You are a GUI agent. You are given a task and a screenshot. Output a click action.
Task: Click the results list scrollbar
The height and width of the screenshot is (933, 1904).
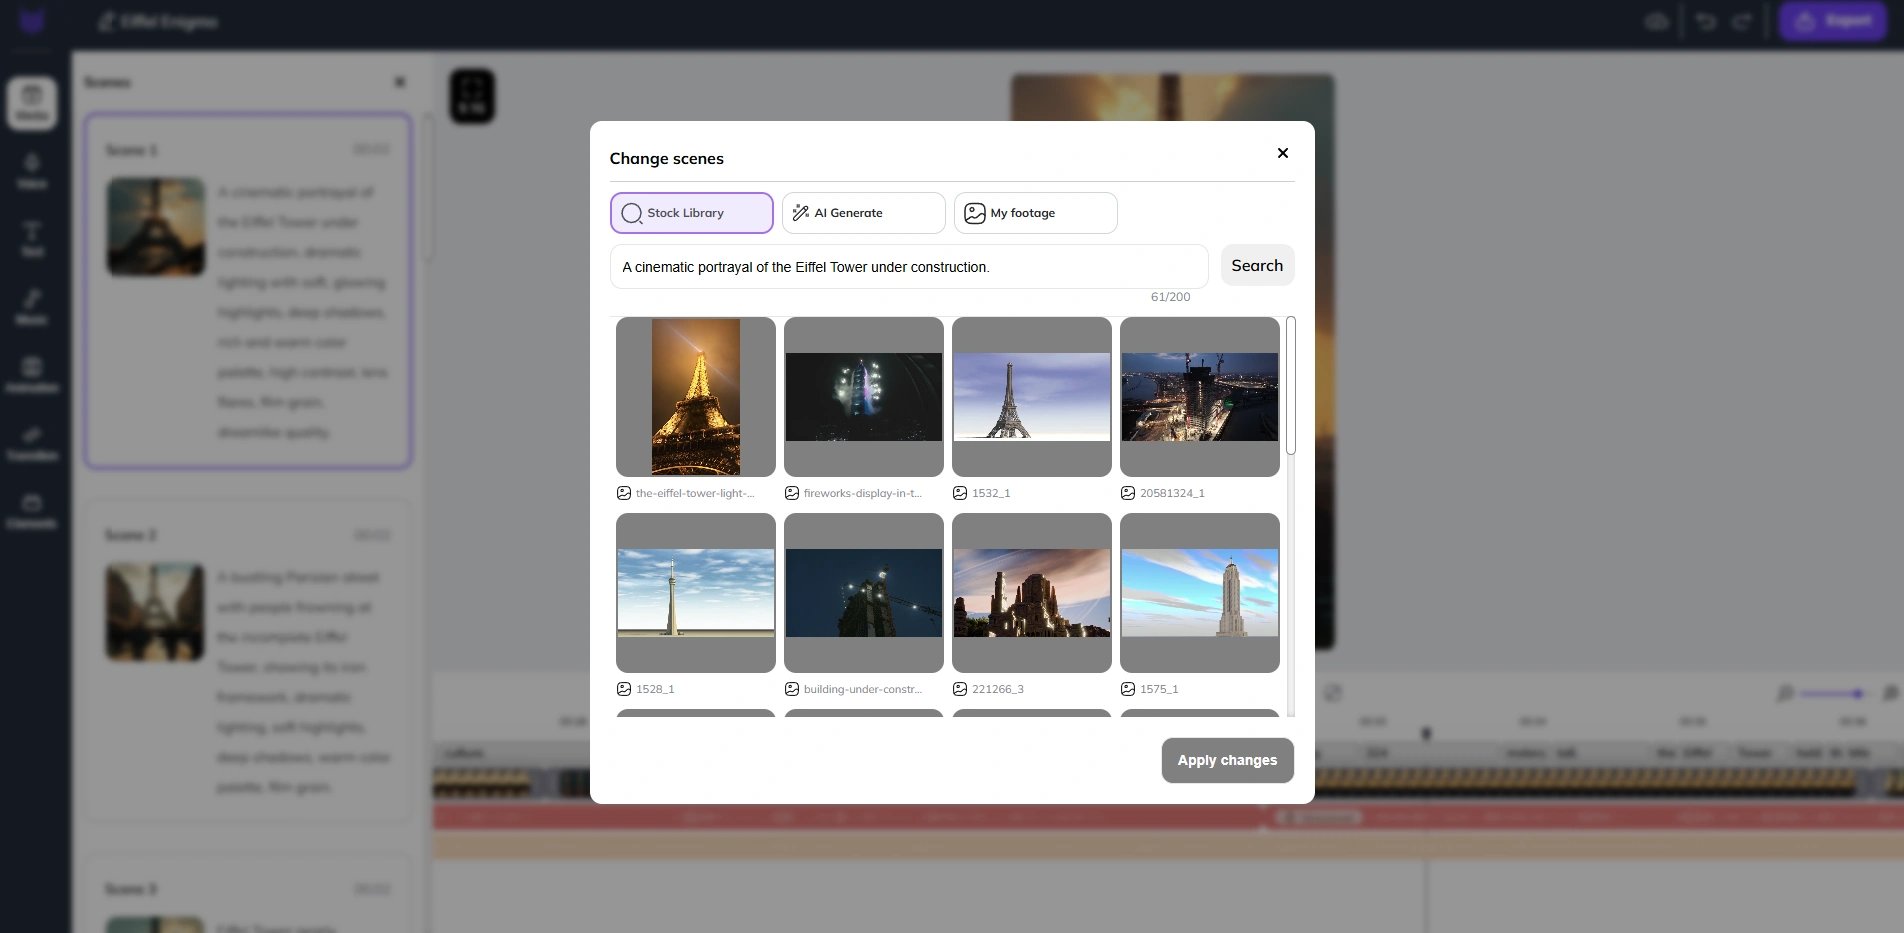point(1291,386)
